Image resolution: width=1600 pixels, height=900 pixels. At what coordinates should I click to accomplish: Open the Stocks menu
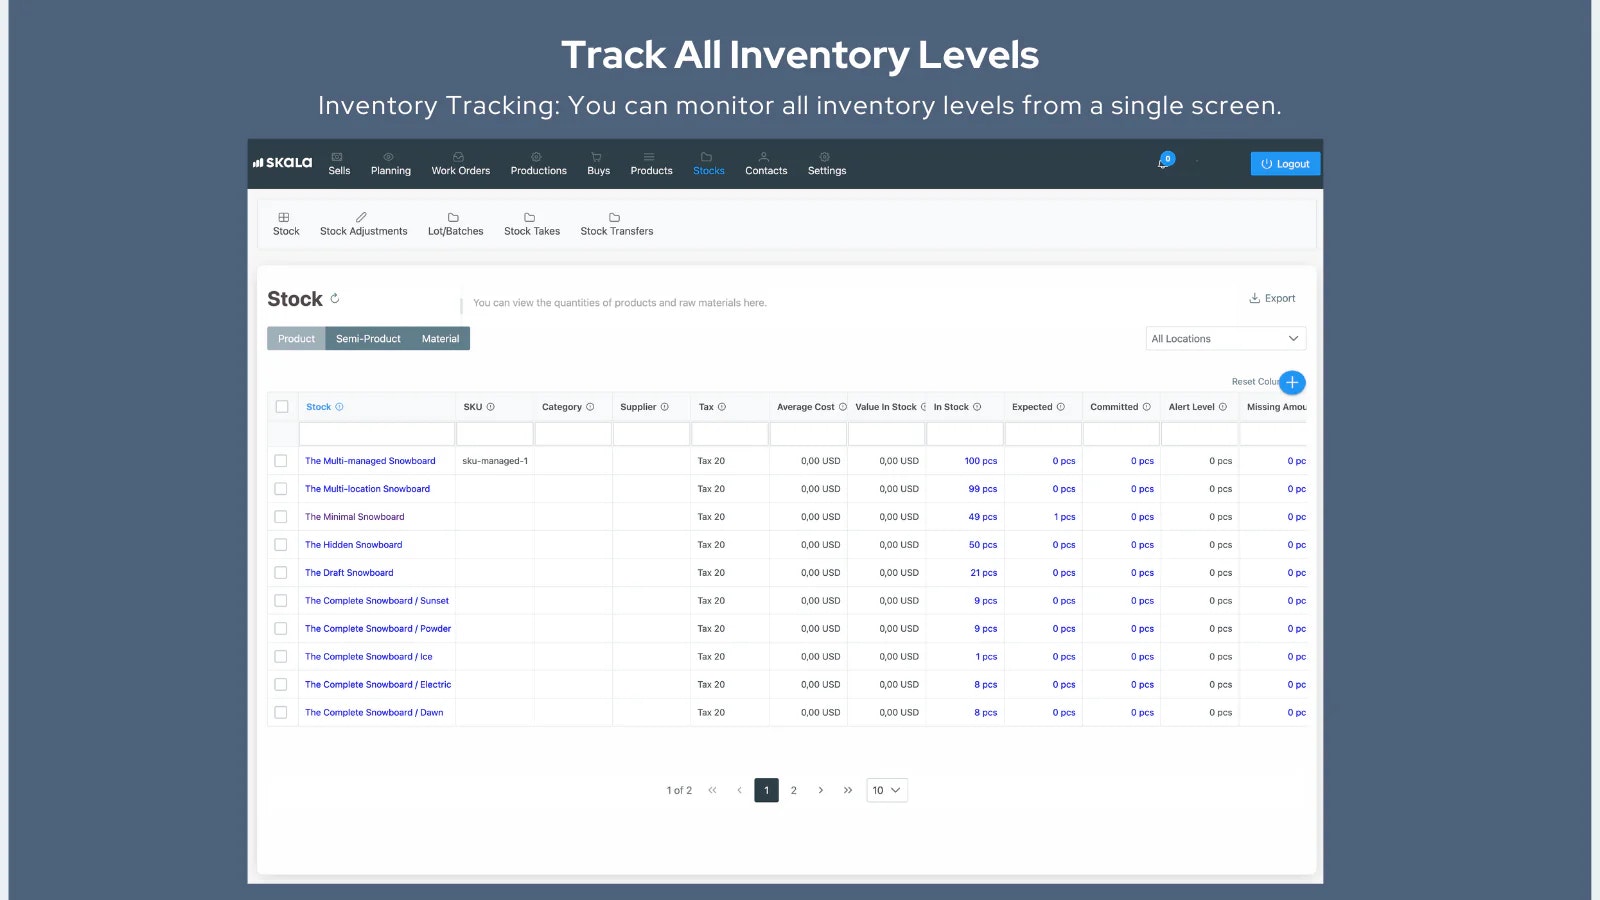tap(709, 164)
